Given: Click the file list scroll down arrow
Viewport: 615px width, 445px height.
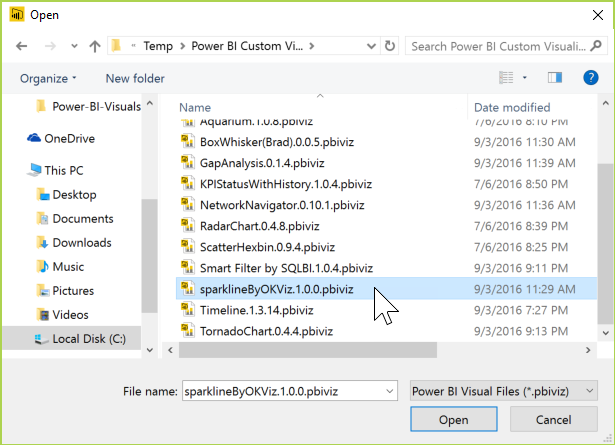Looking at the screenshot, I should pyautogui.click(x=605, y=333).
